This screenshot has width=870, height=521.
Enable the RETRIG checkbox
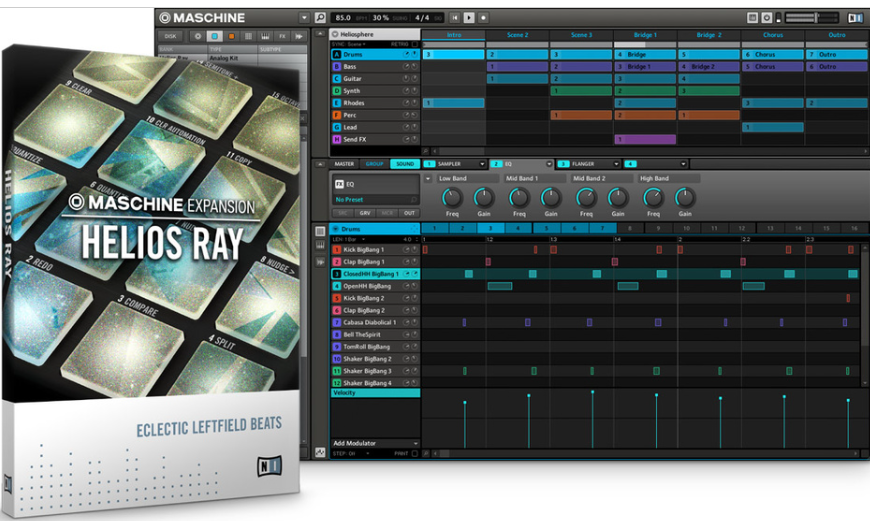click(x=414, y=44)
